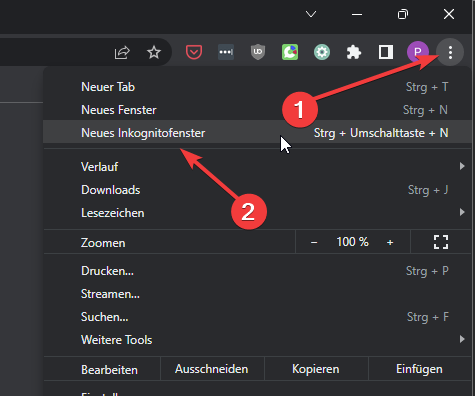
Task: Toggle the side panel icon
Action: pyautogui.click(x=386, y=52)
